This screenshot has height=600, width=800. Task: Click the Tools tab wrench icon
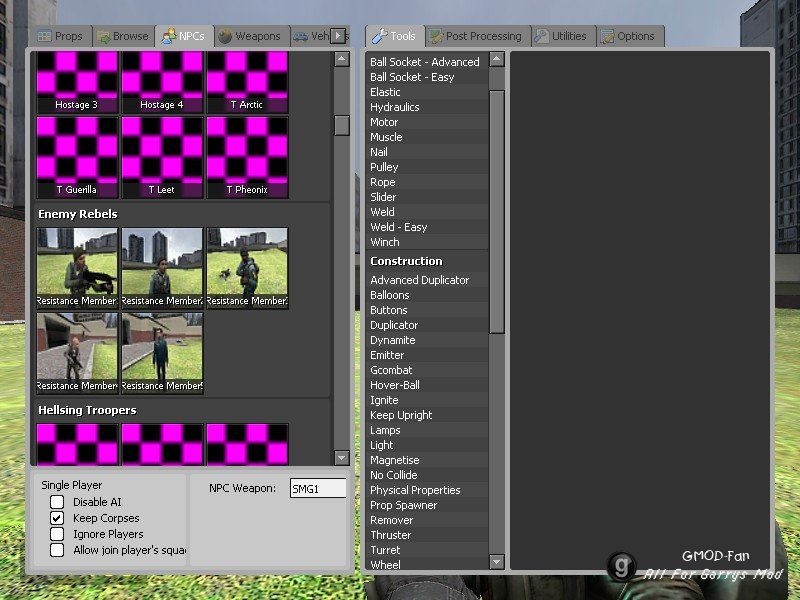(x=379, y=36)
